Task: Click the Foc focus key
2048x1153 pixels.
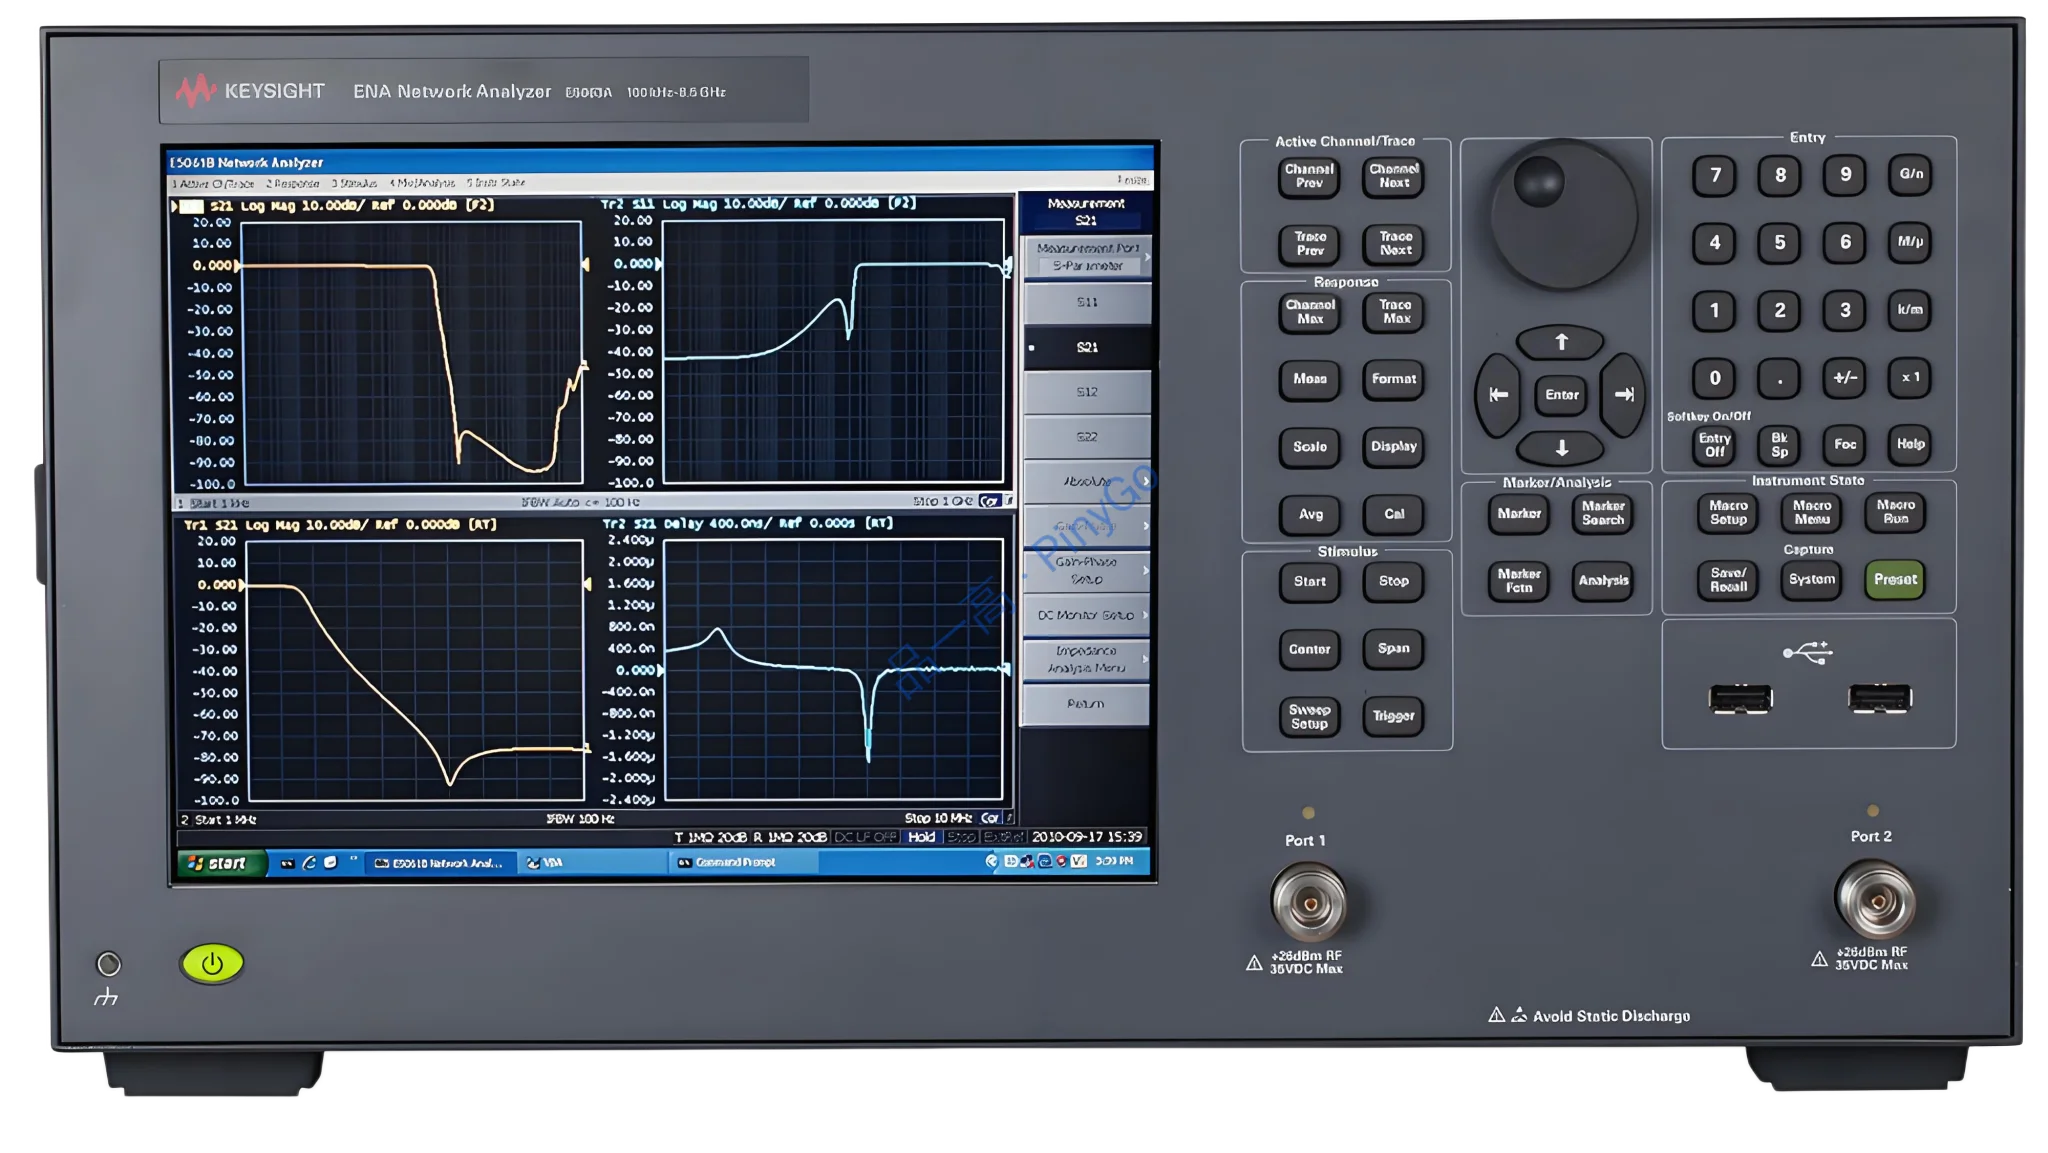Action: point(1845,445)
